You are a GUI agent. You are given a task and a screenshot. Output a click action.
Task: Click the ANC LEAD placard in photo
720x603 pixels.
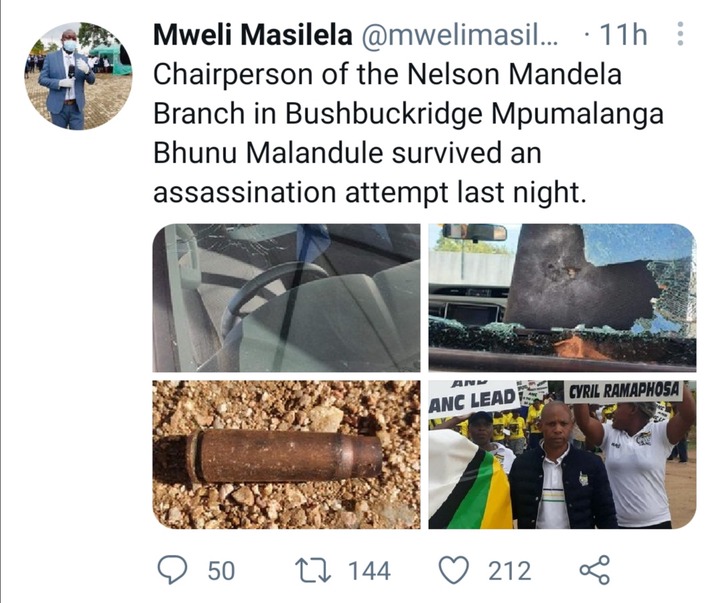pos(473,397)
